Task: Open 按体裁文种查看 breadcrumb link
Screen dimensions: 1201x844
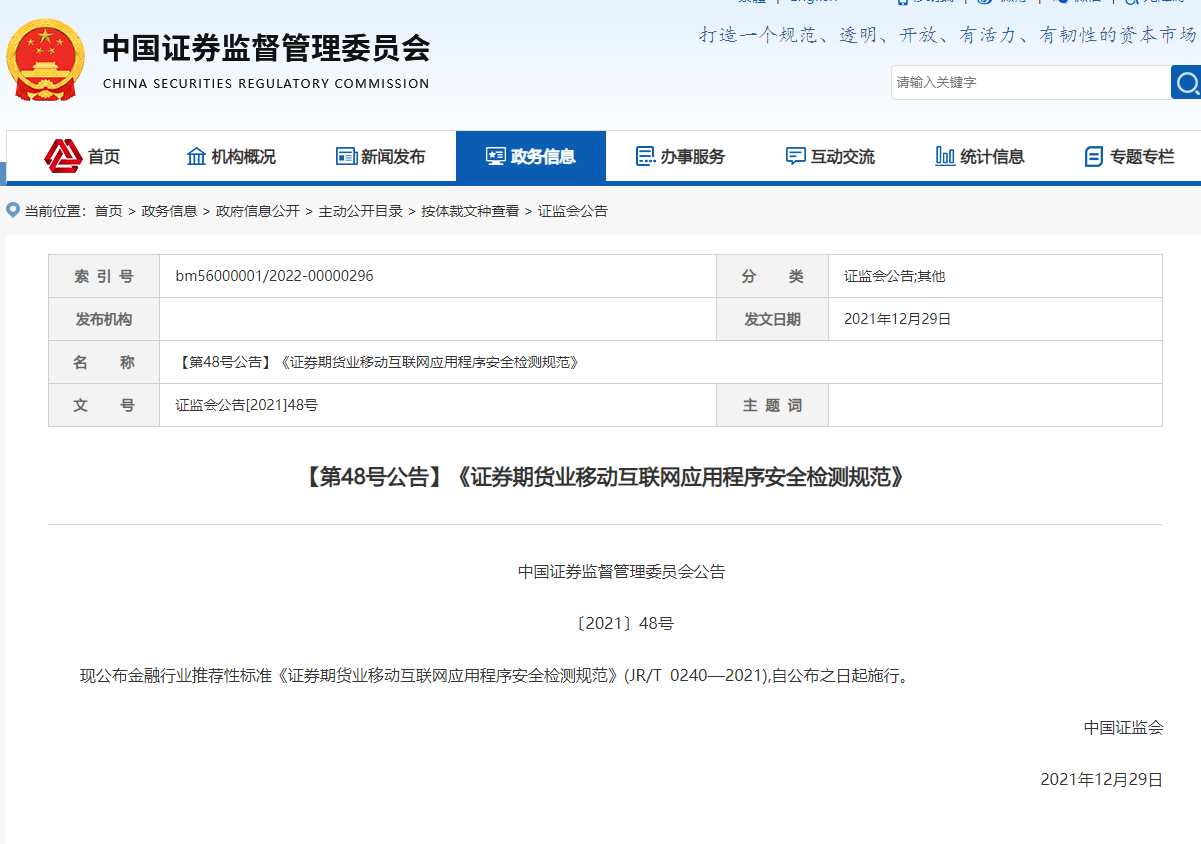Action: pyautogui.click(x=470, y=211)
